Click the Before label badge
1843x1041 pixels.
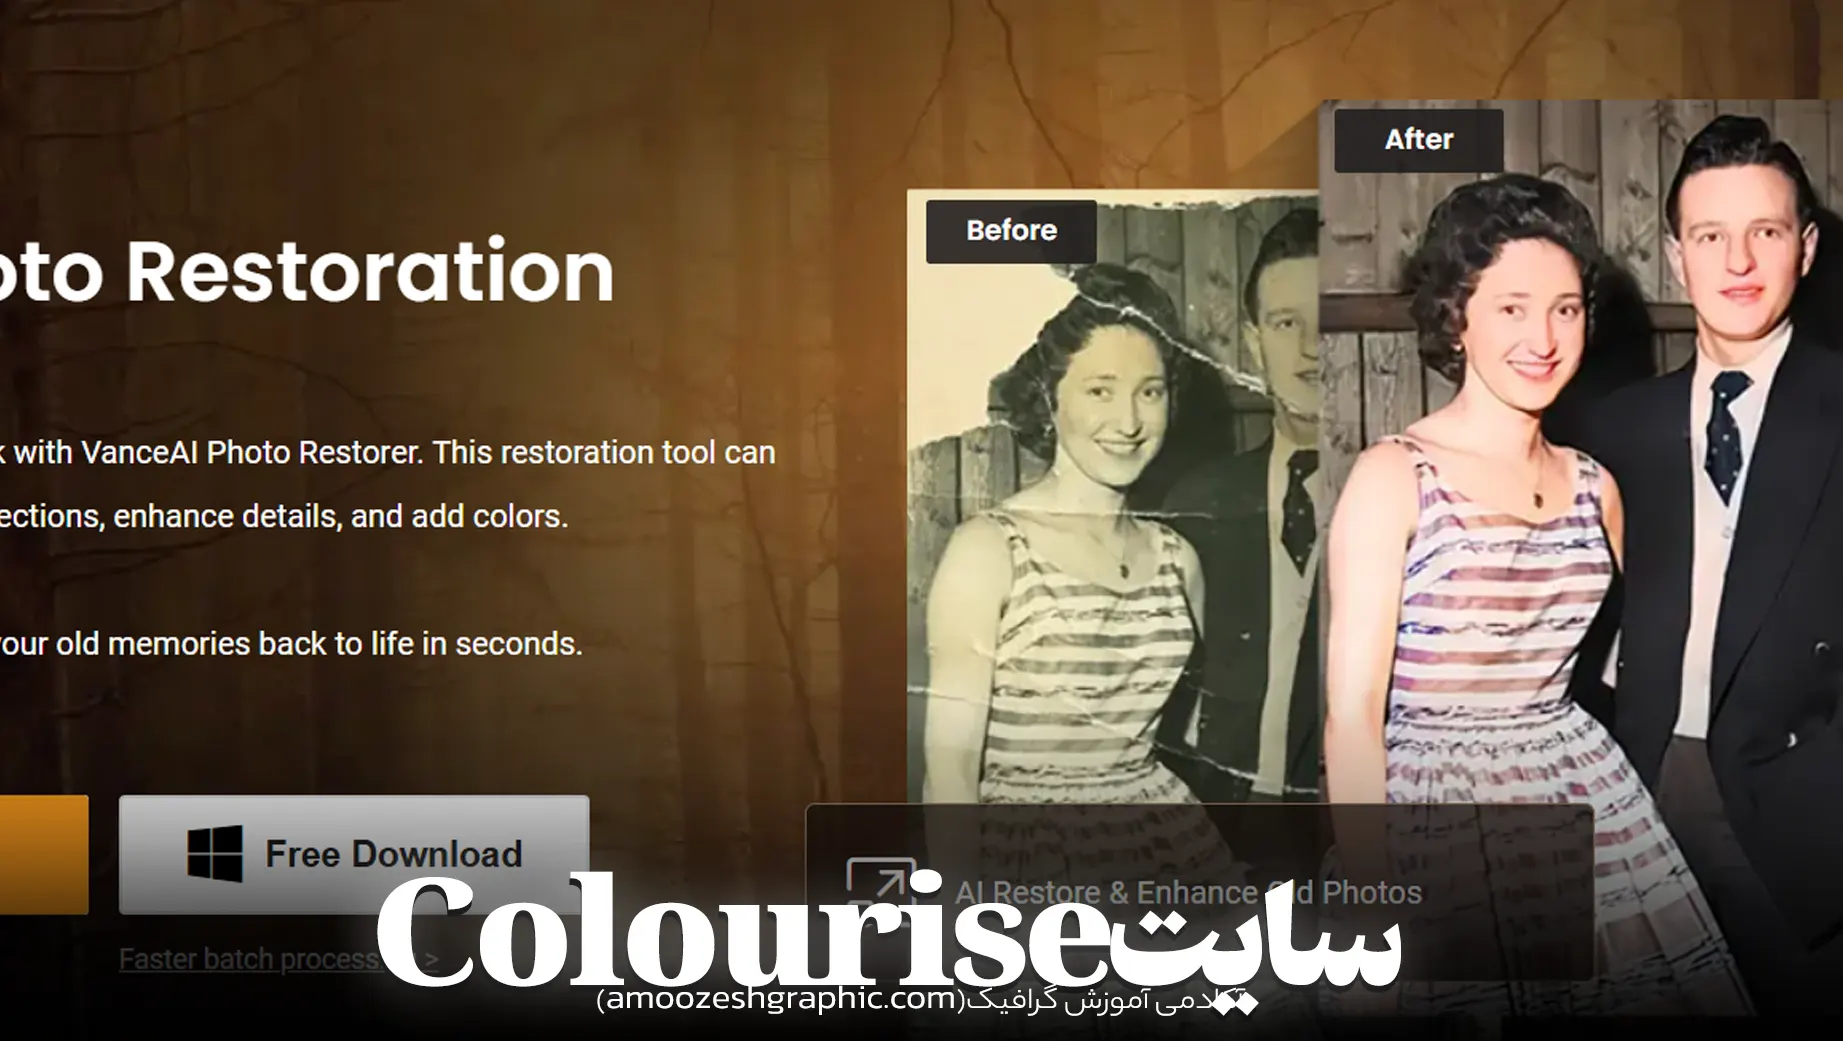point(1011,231)
